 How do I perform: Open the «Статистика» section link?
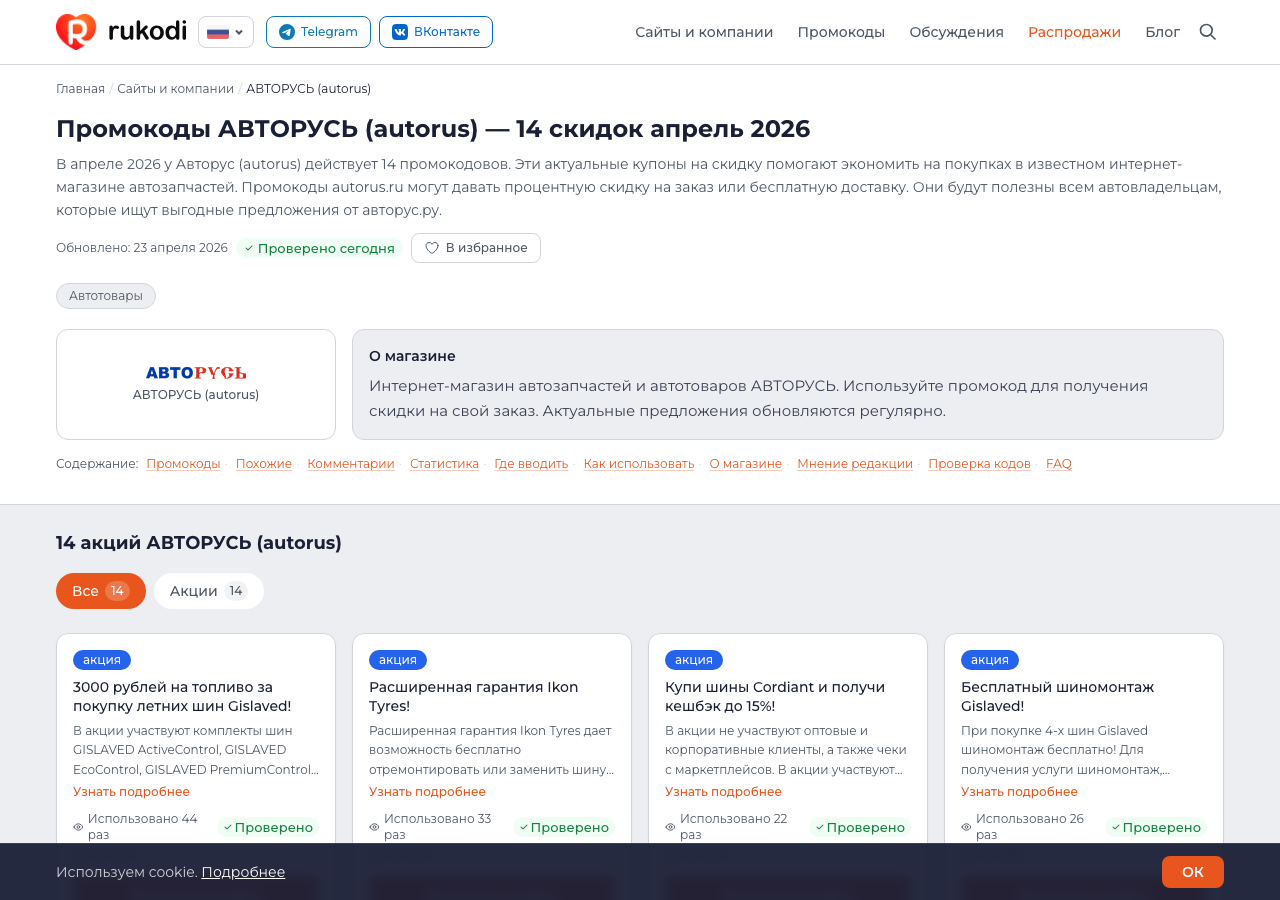[x=444, y=463]
